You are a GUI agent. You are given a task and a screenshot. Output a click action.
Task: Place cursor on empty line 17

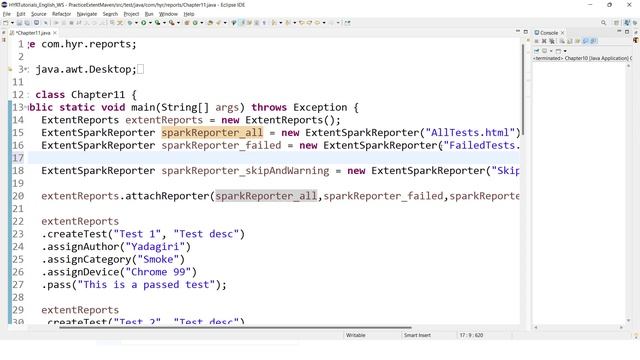click(274, 158)
